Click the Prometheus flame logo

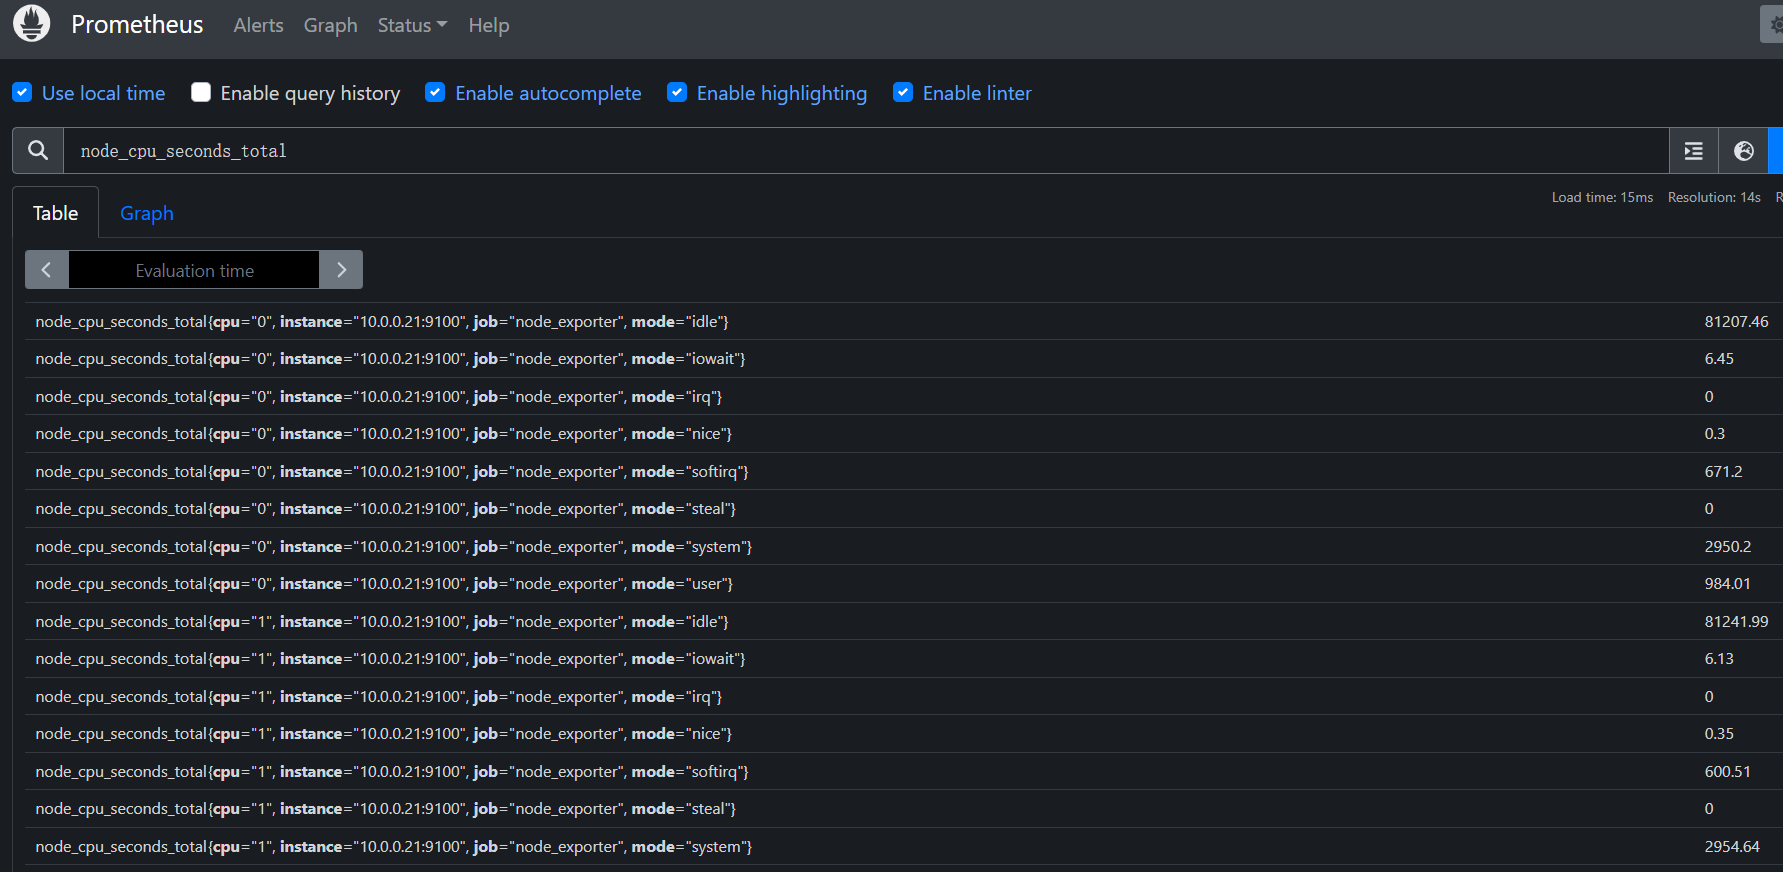click(31, 24)
